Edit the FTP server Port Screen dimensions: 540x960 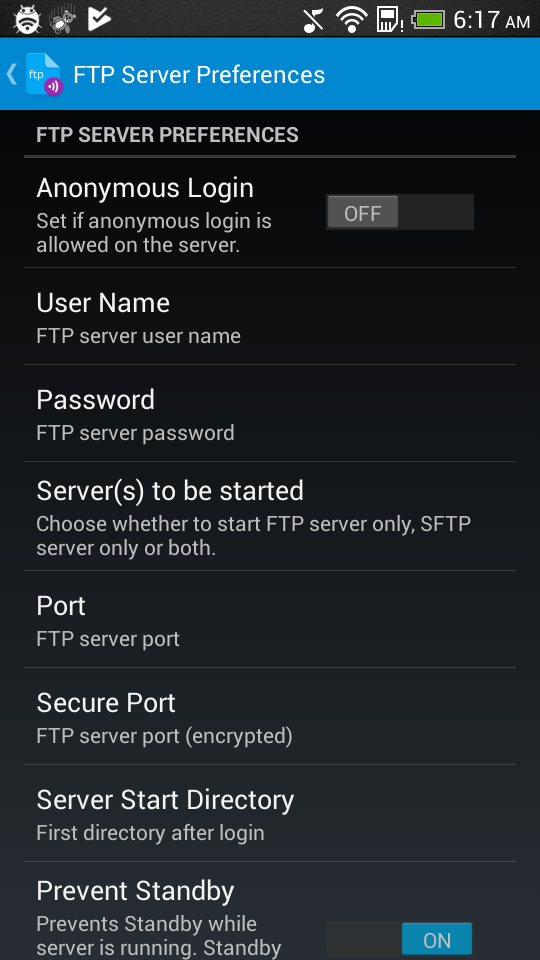(x=270, y=619)
